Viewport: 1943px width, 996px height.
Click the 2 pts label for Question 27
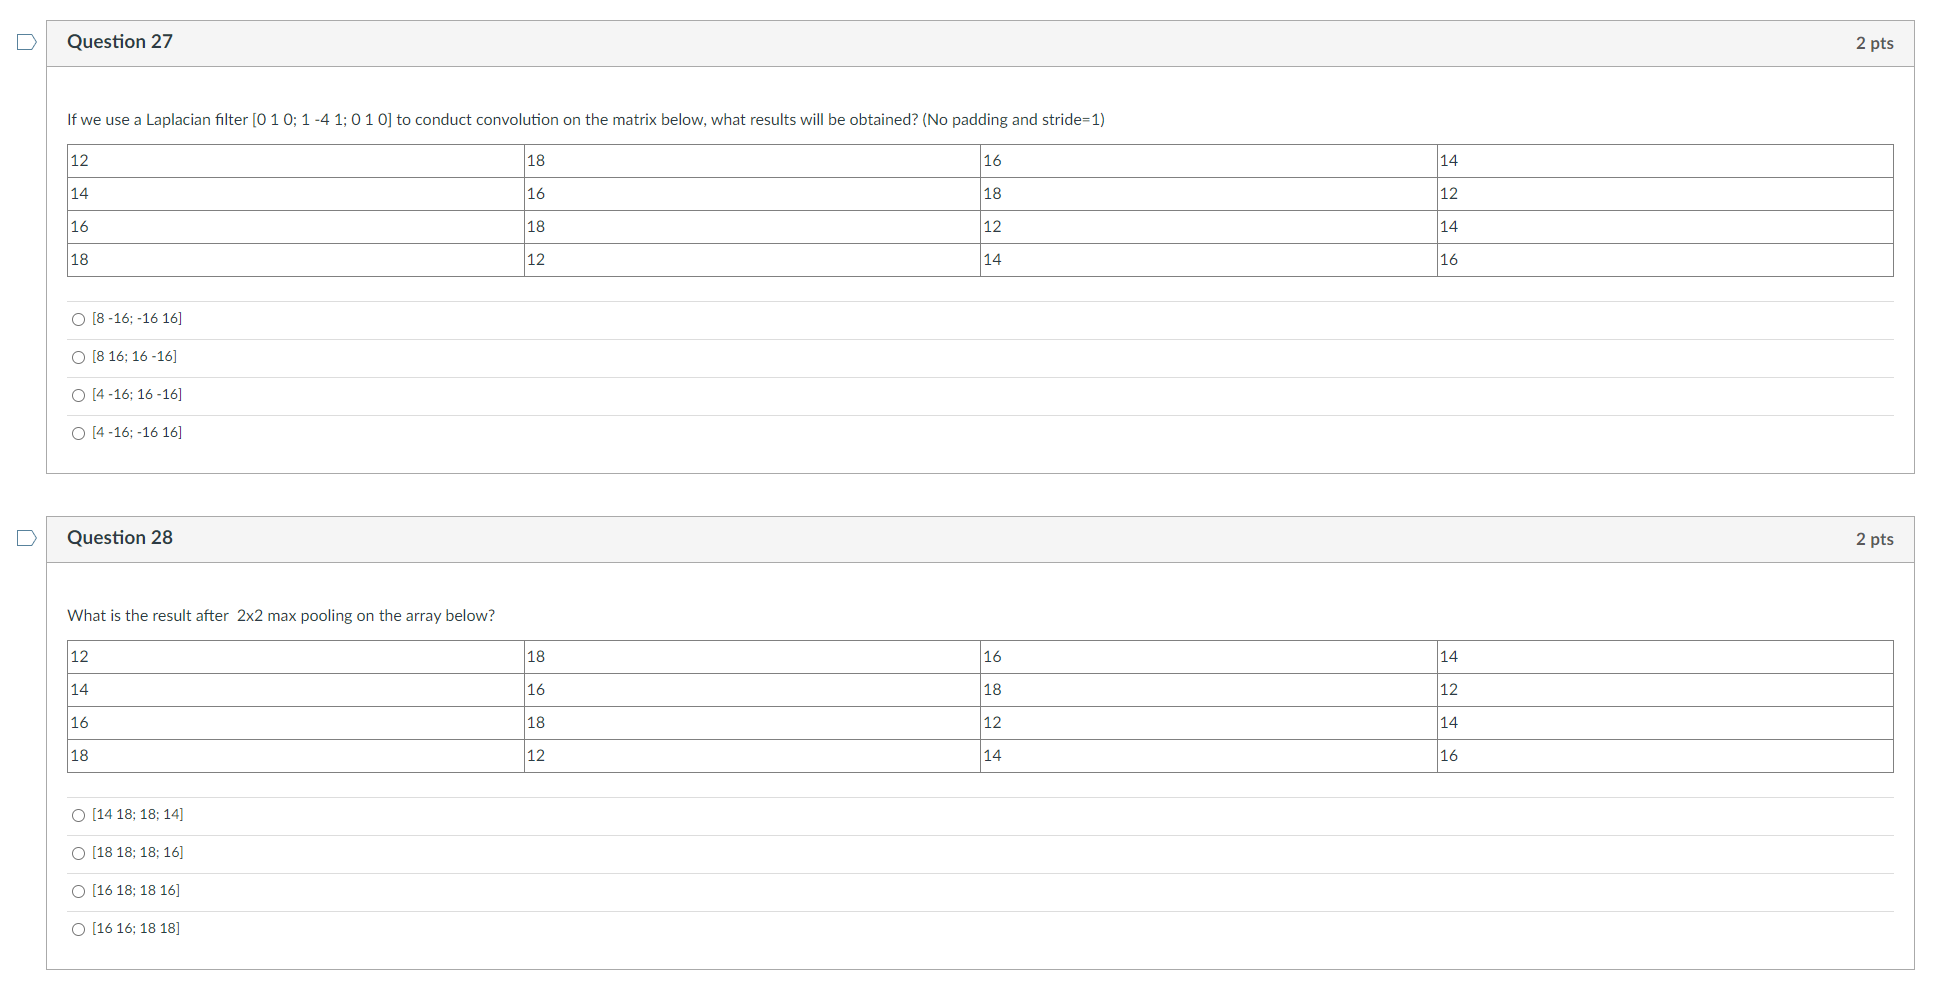tap(1874, 43)
